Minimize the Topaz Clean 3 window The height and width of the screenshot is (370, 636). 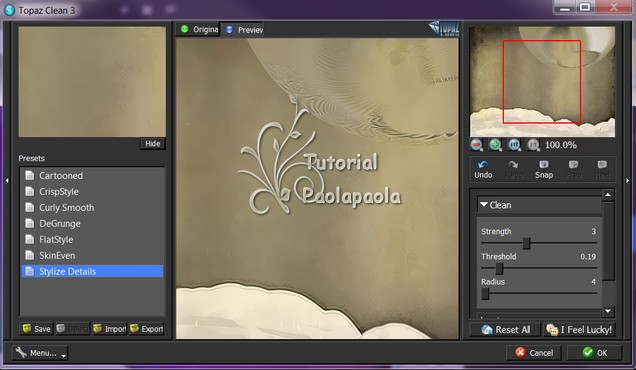click(565, 7)
